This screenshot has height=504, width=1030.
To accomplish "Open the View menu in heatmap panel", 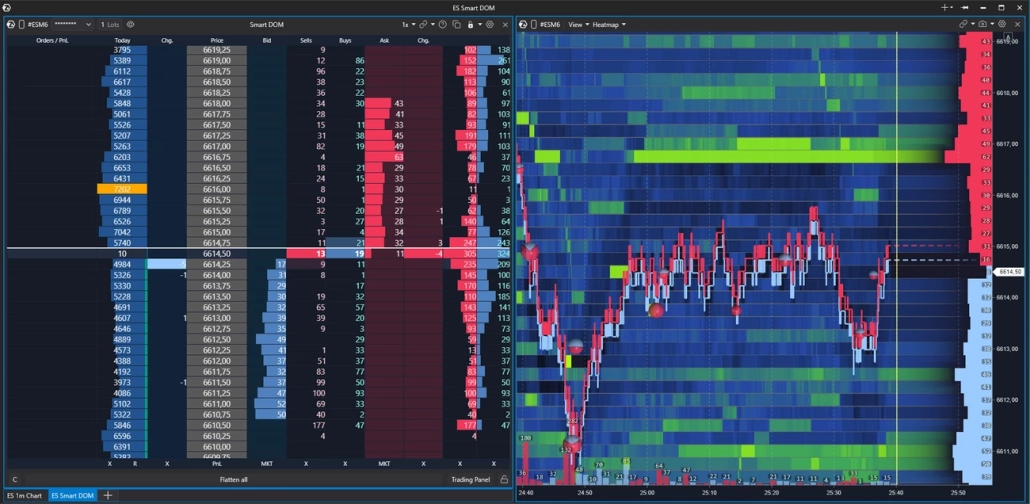I will tap(578, 24).
